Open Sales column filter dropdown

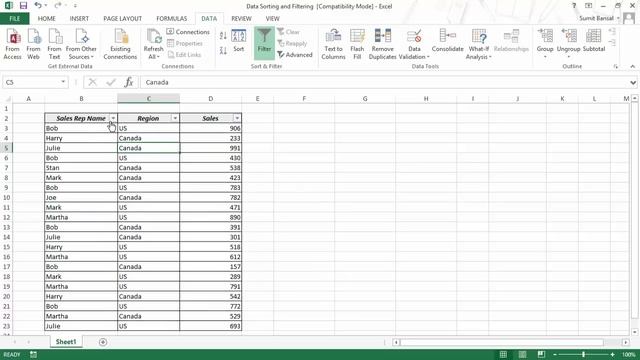[237, 118]
